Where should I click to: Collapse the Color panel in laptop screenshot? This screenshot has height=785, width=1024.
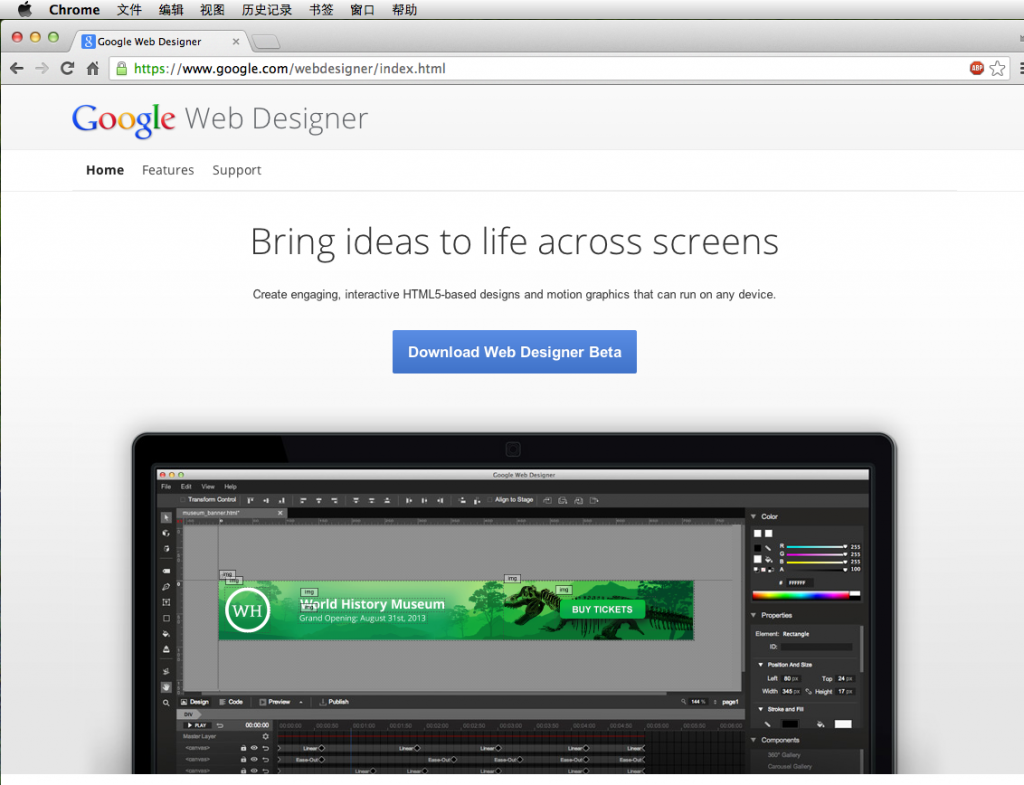[x=754, y=517]
